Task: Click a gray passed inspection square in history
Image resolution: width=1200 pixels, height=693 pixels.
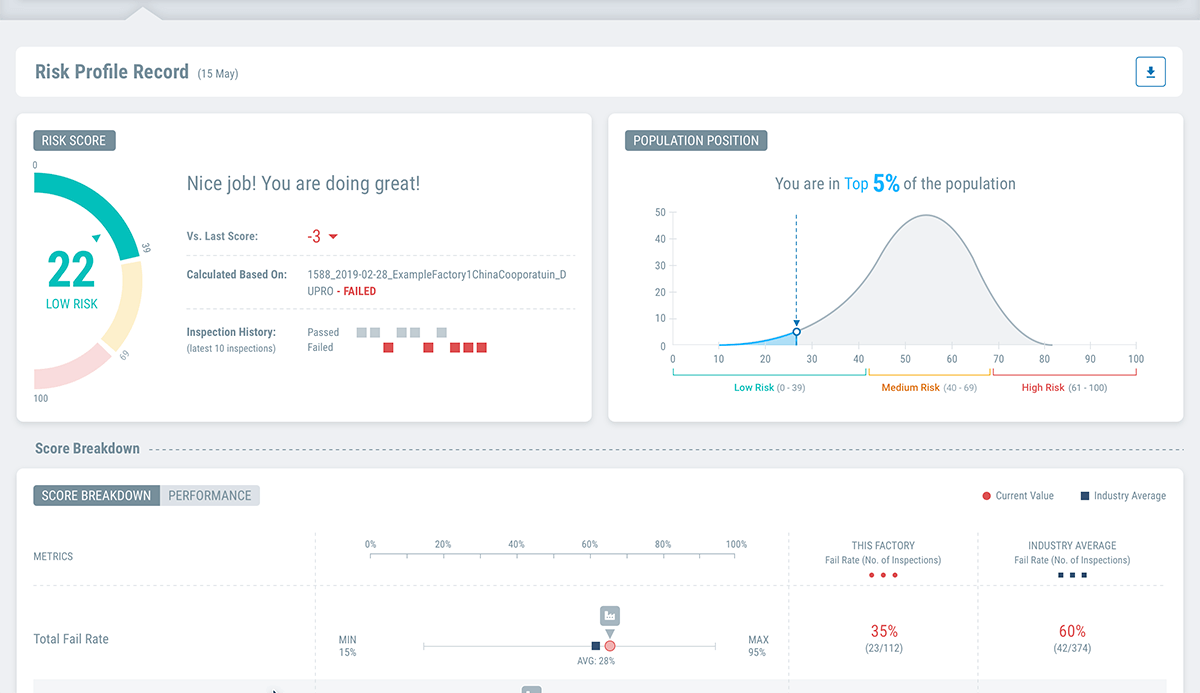Action: point(361,332)
